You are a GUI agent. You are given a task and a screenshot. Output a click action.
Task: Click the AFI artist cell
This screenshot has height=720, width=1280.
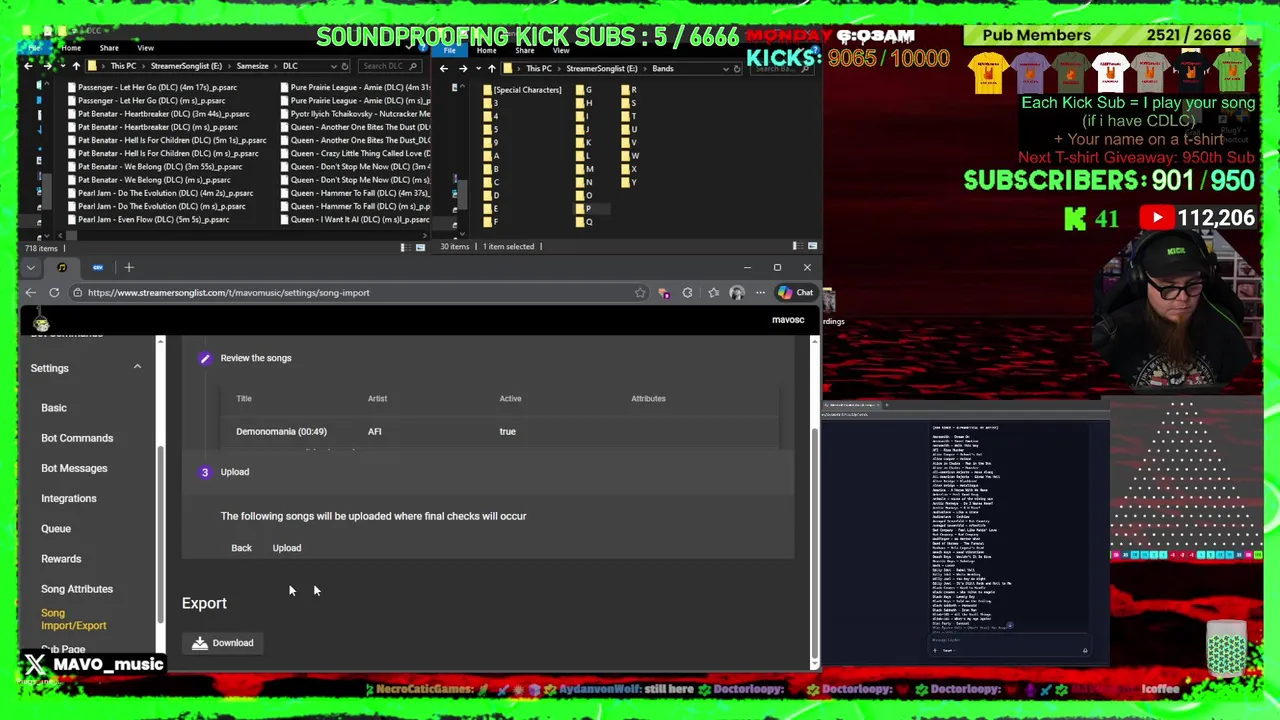click(374, 431)
